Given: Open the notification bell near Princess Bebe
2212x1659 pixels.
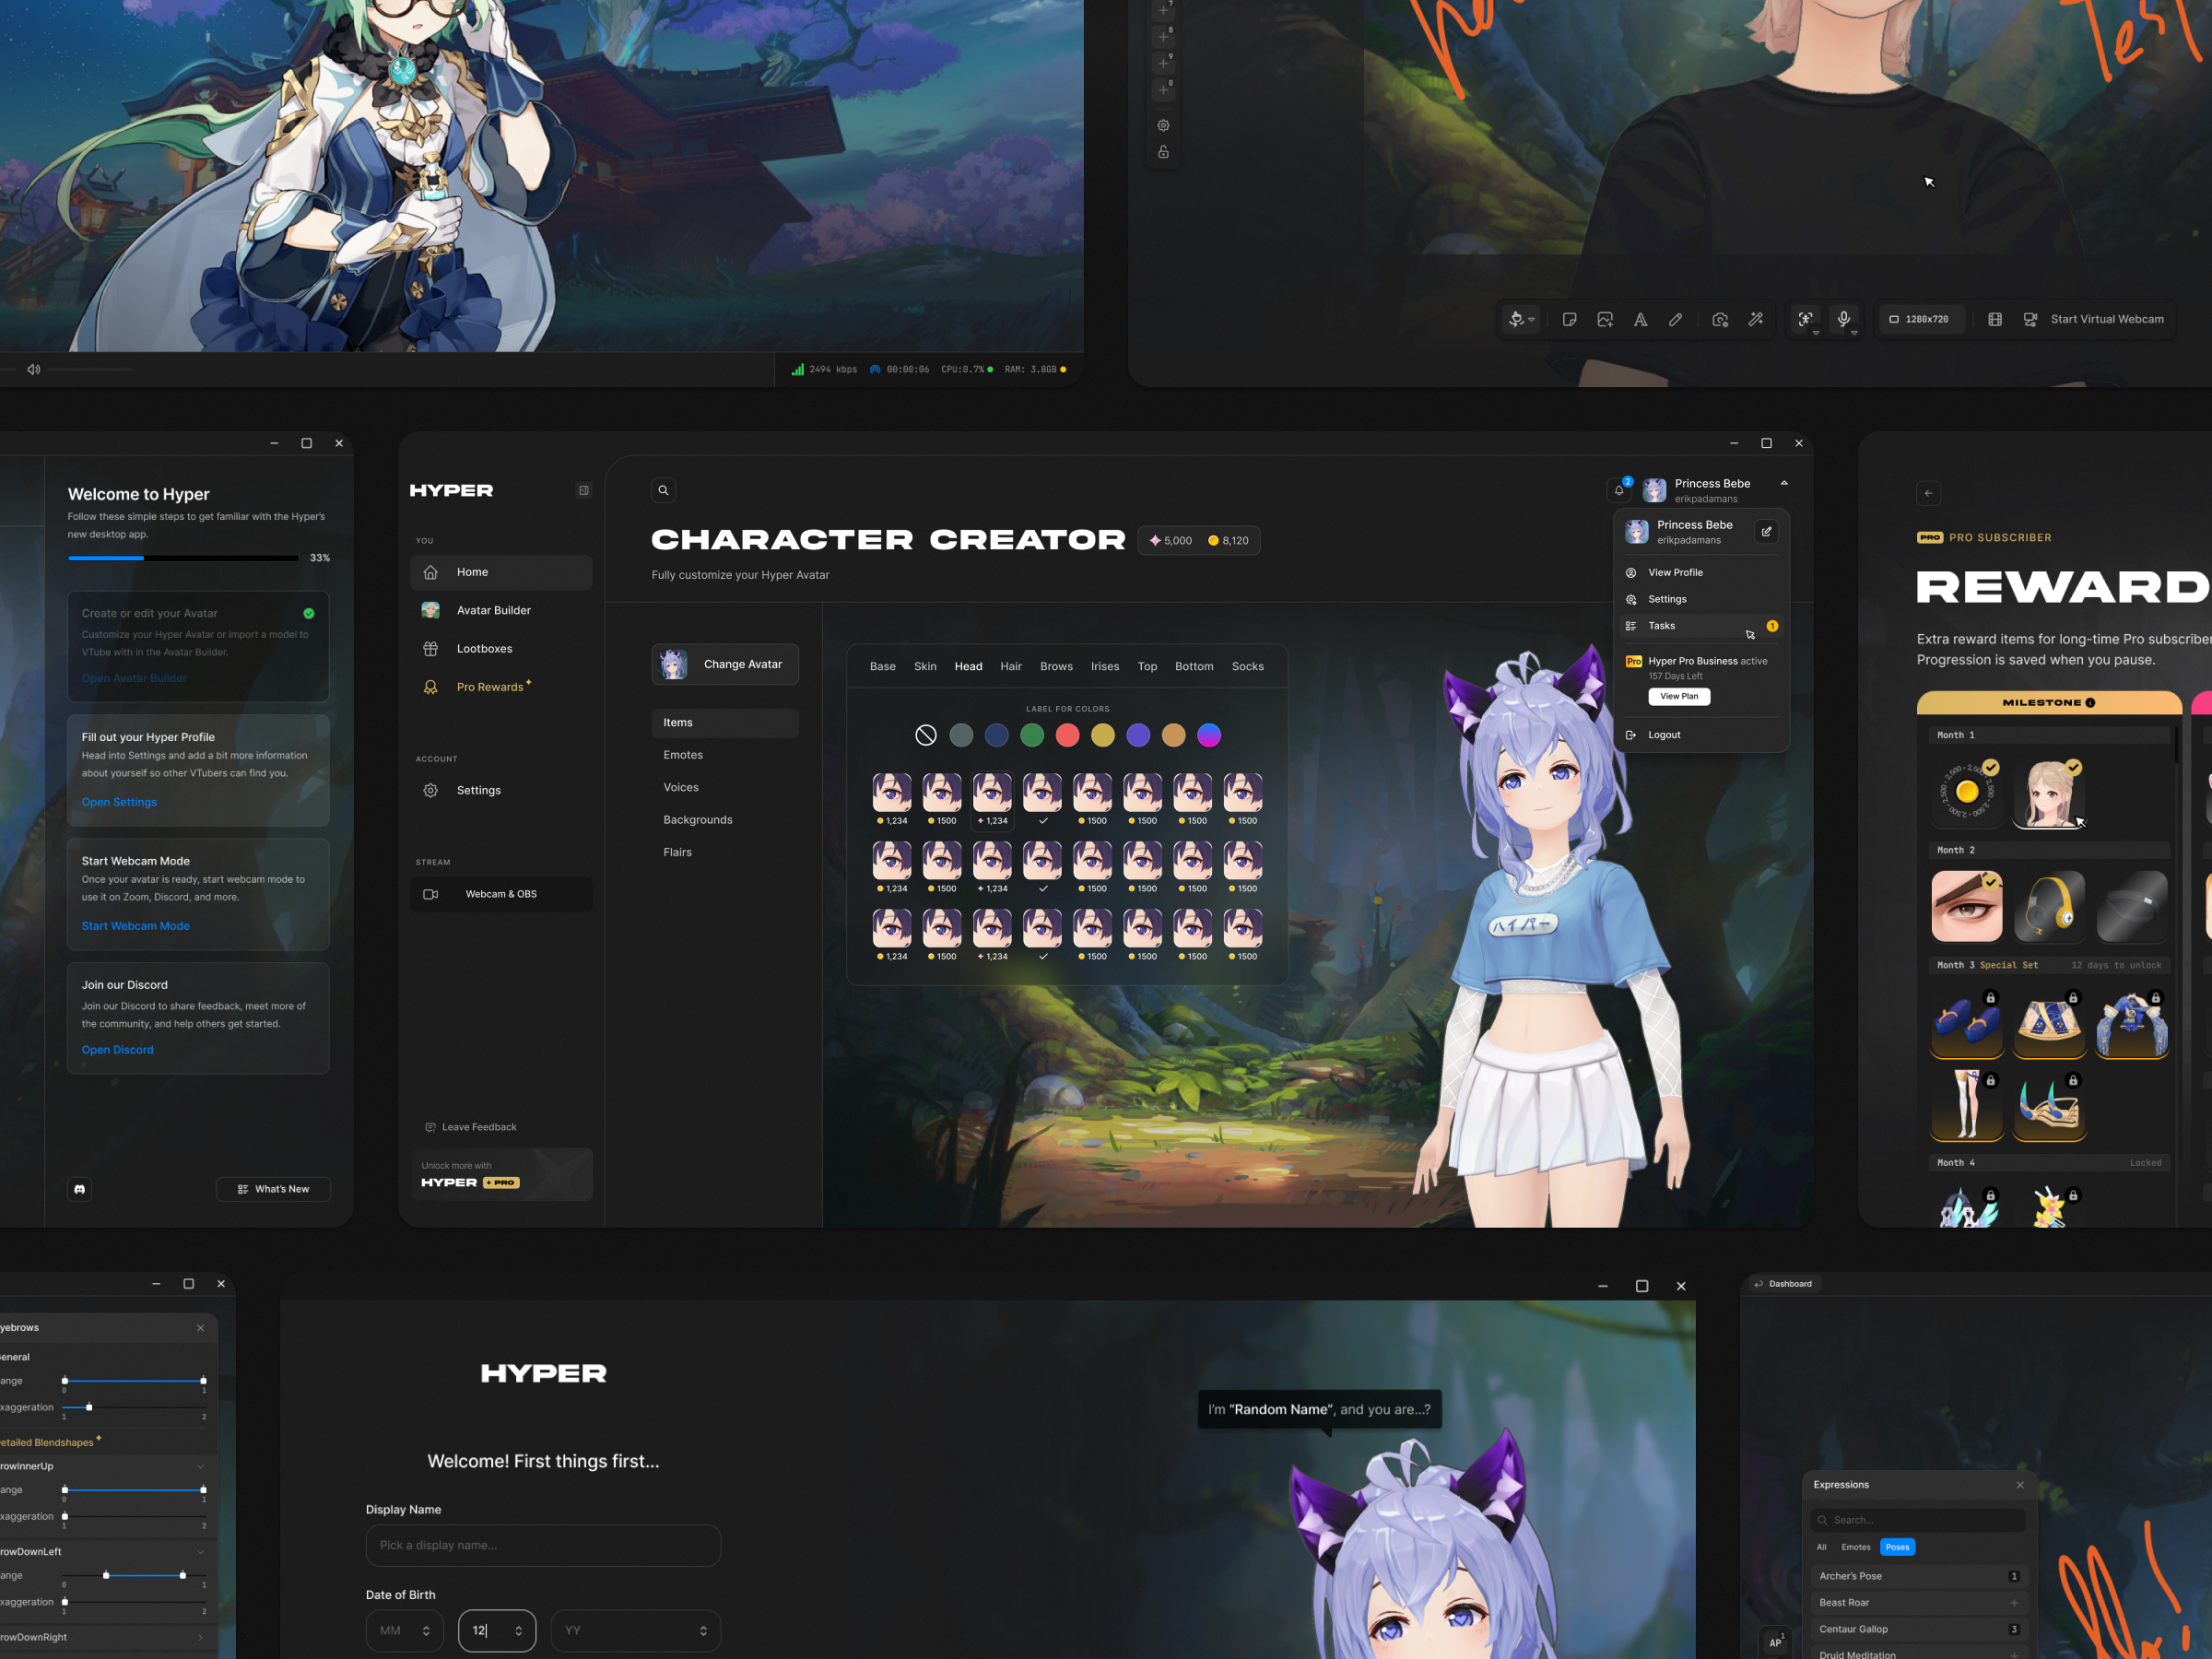Looking at the screenshot, I should 1618,491.
